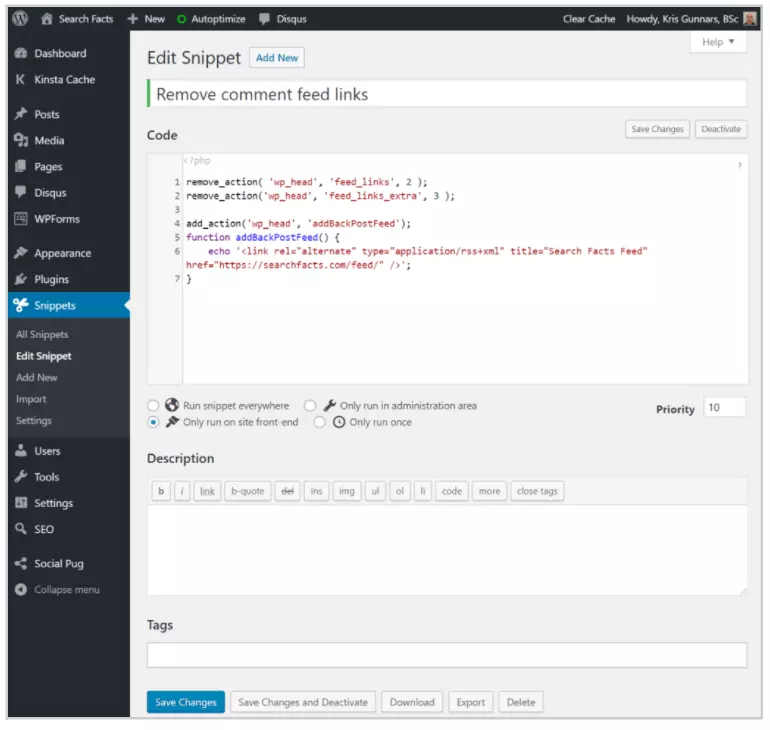Click the Posts pushpin icon
Image resolution: width=770 pixels, height=730 pixels.
(x=21, y=114)
